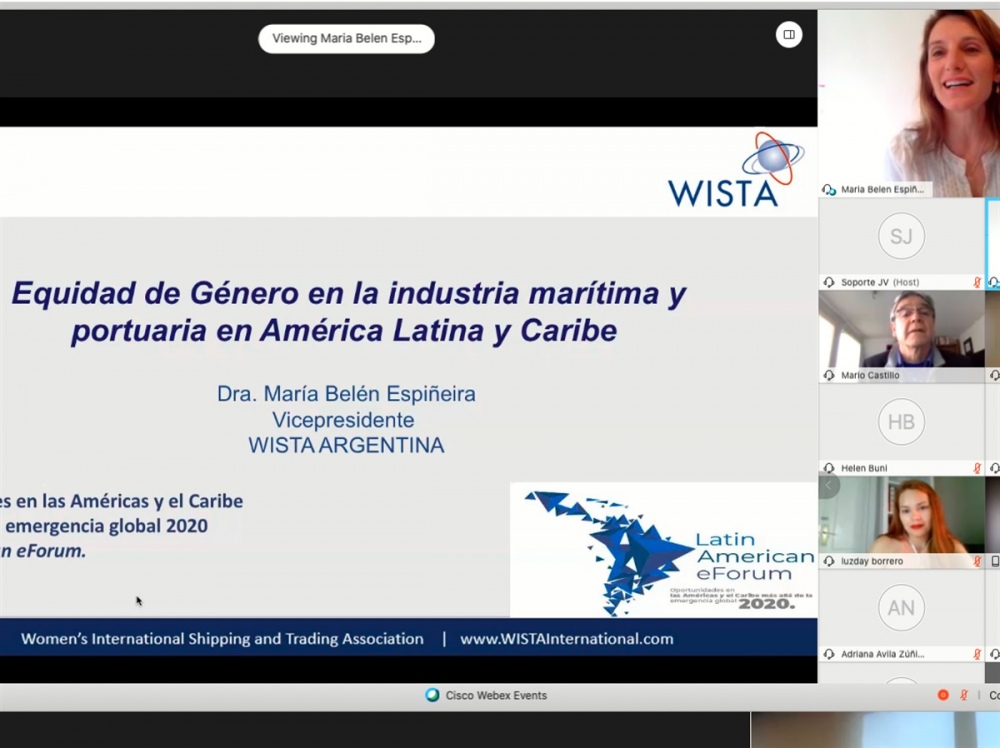Screen dimensions: 1000x748
Task: Select Maria Belen's video thumbnail
Action: pyautogui.click(x=909, y=103)
